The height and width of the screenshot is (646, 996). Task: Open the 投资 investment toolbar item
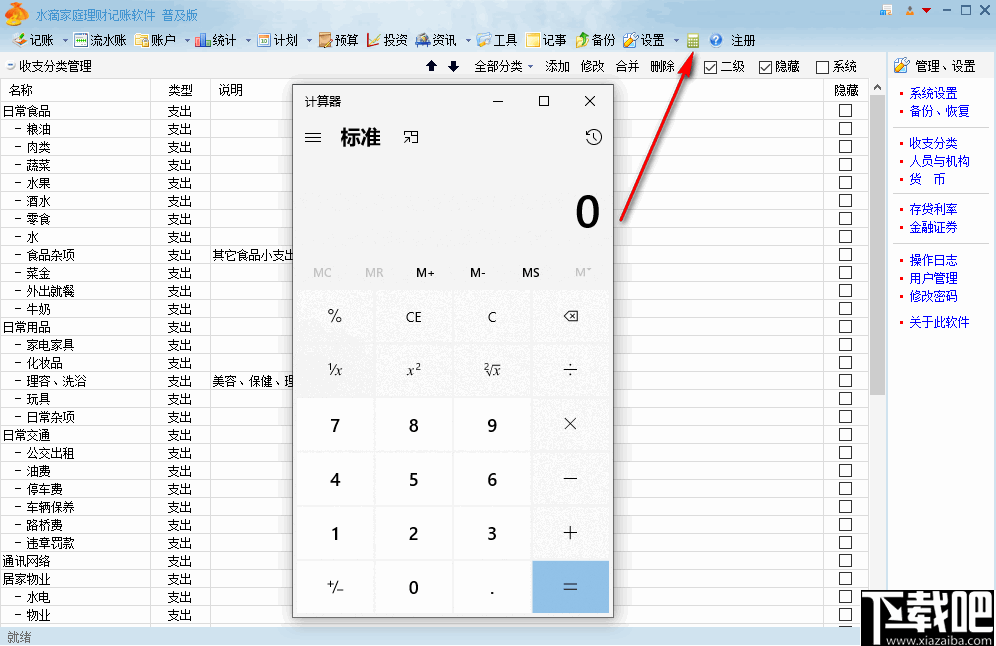tap(387, 41)
